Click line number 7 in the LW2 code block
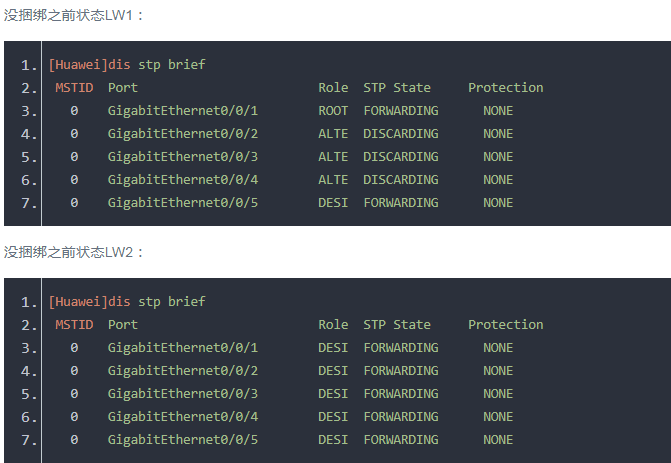671x463 pixels. [27, 440]
